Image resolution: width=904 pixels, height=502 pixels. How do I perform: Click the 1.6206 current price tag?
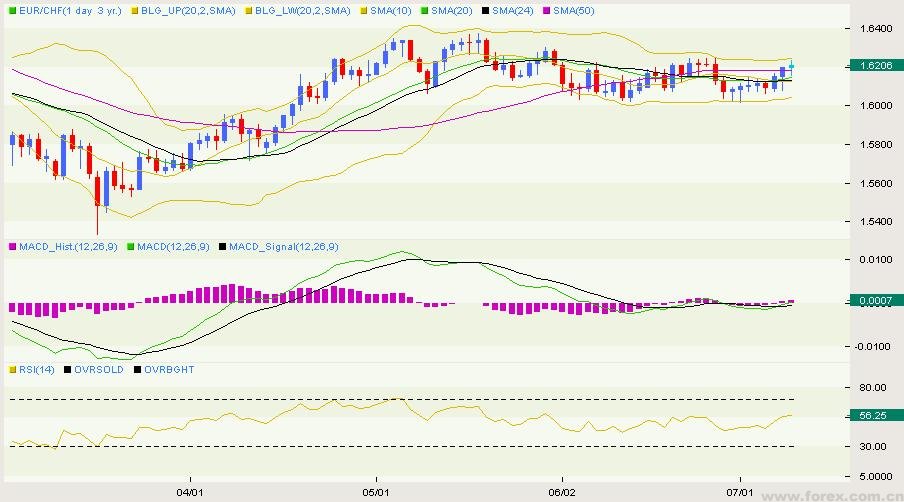[x=873, y=66]
